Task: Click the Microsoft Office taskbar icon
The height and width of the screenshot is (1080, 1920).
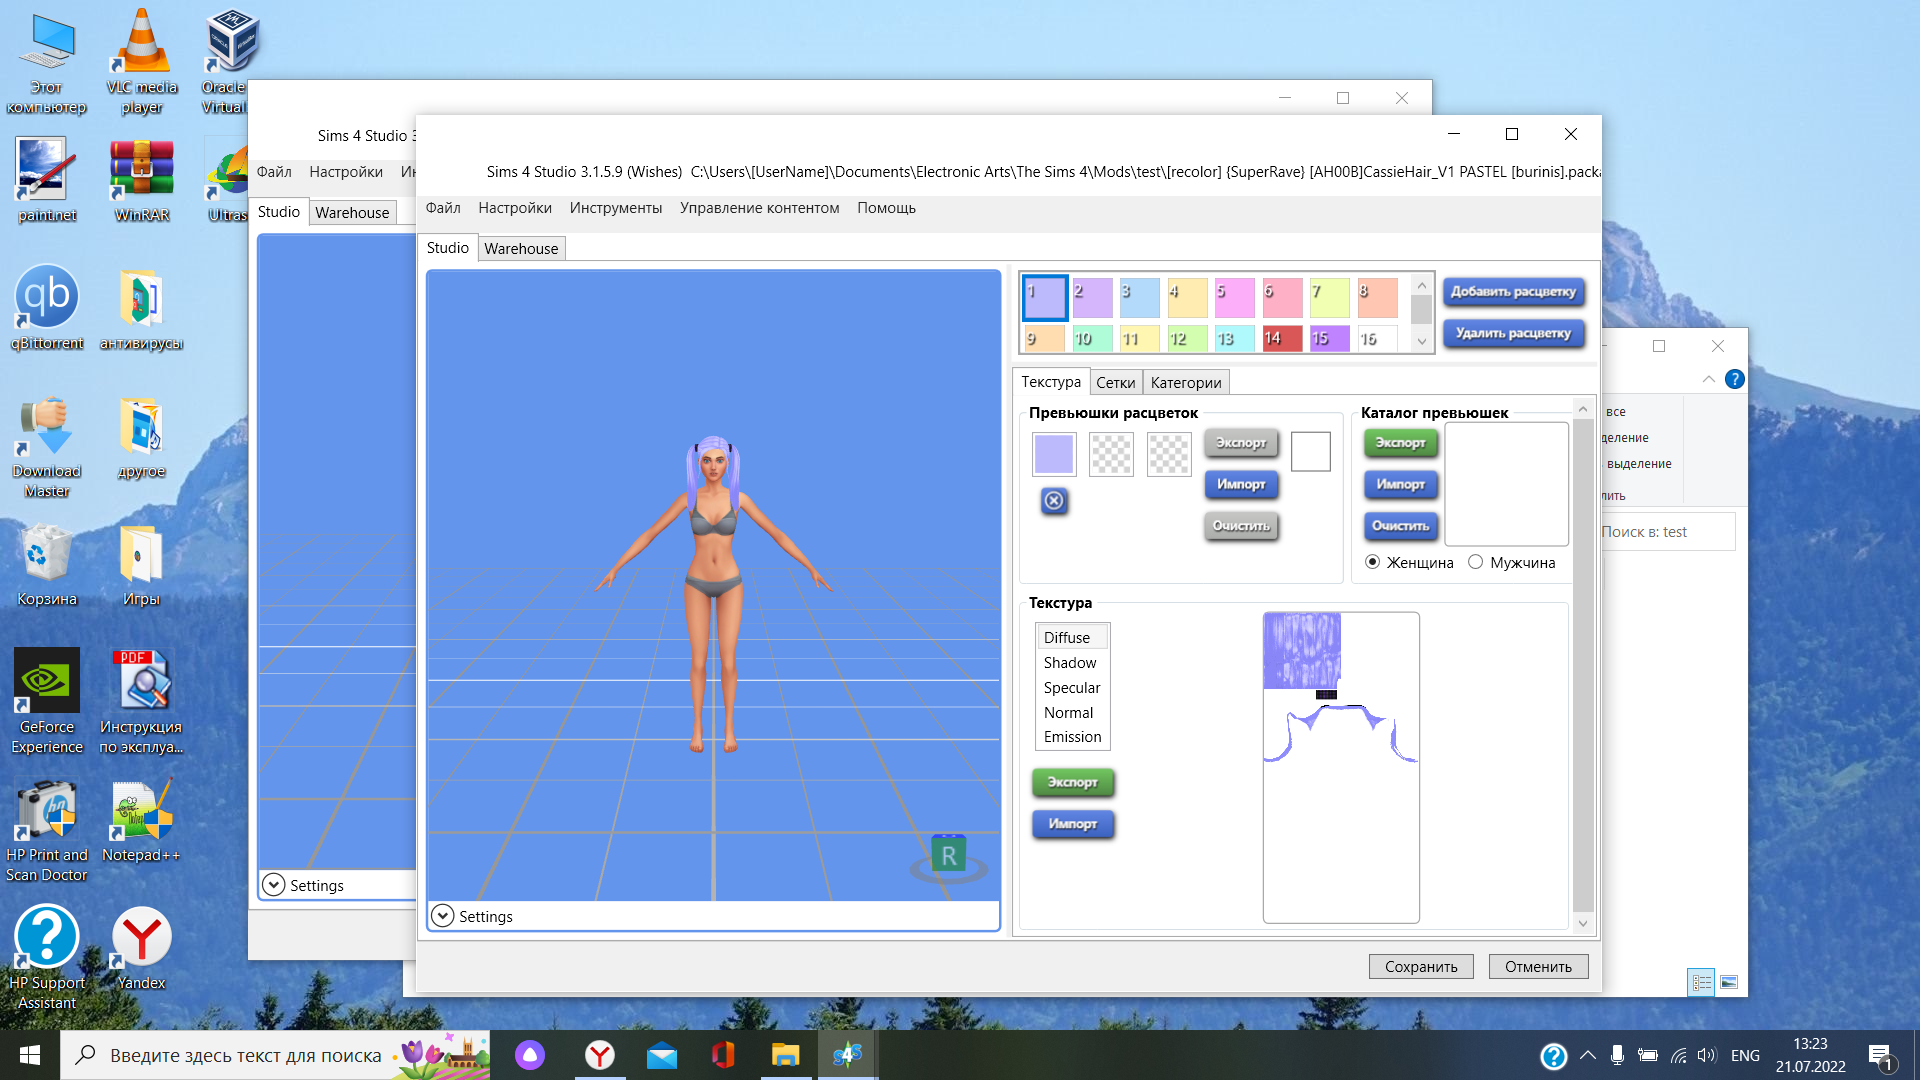Action: (x=723, y=1055)
